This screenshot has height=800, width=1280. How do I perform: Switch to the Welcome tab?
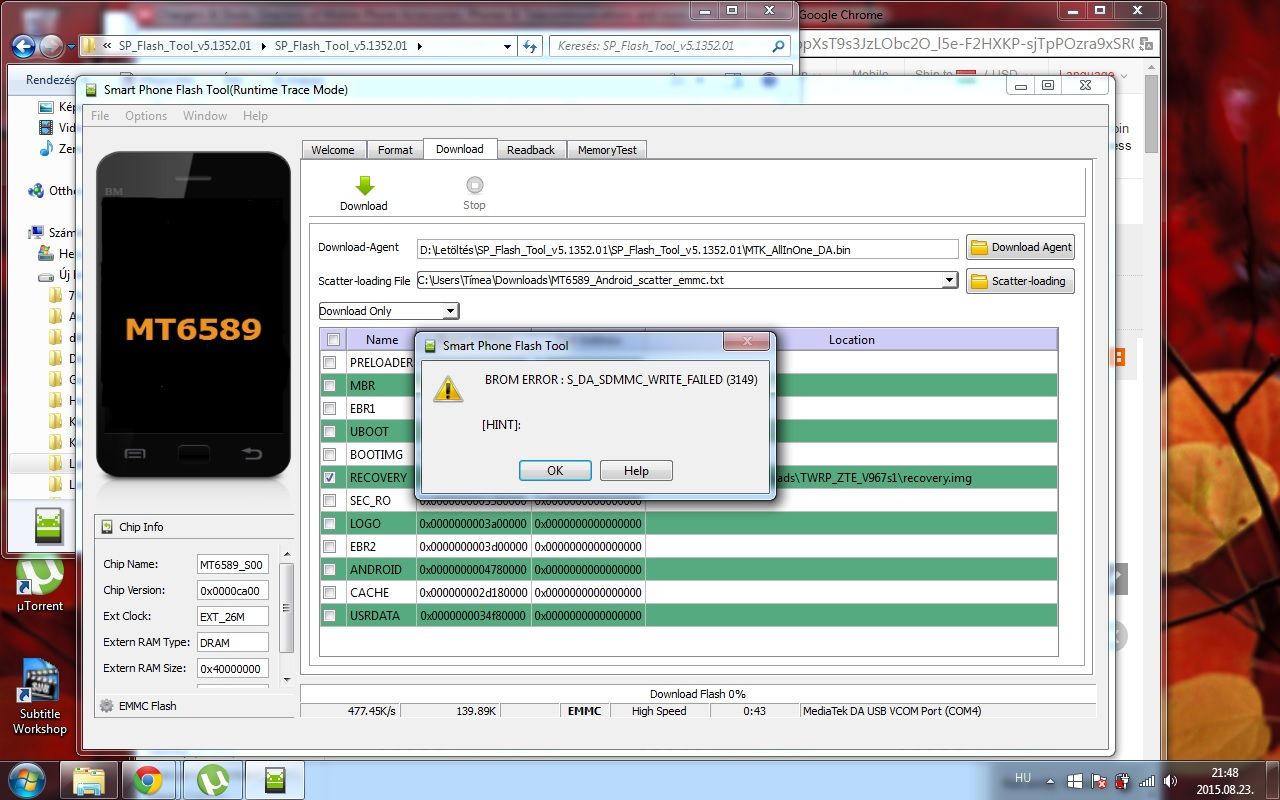[x=333, y=150]
